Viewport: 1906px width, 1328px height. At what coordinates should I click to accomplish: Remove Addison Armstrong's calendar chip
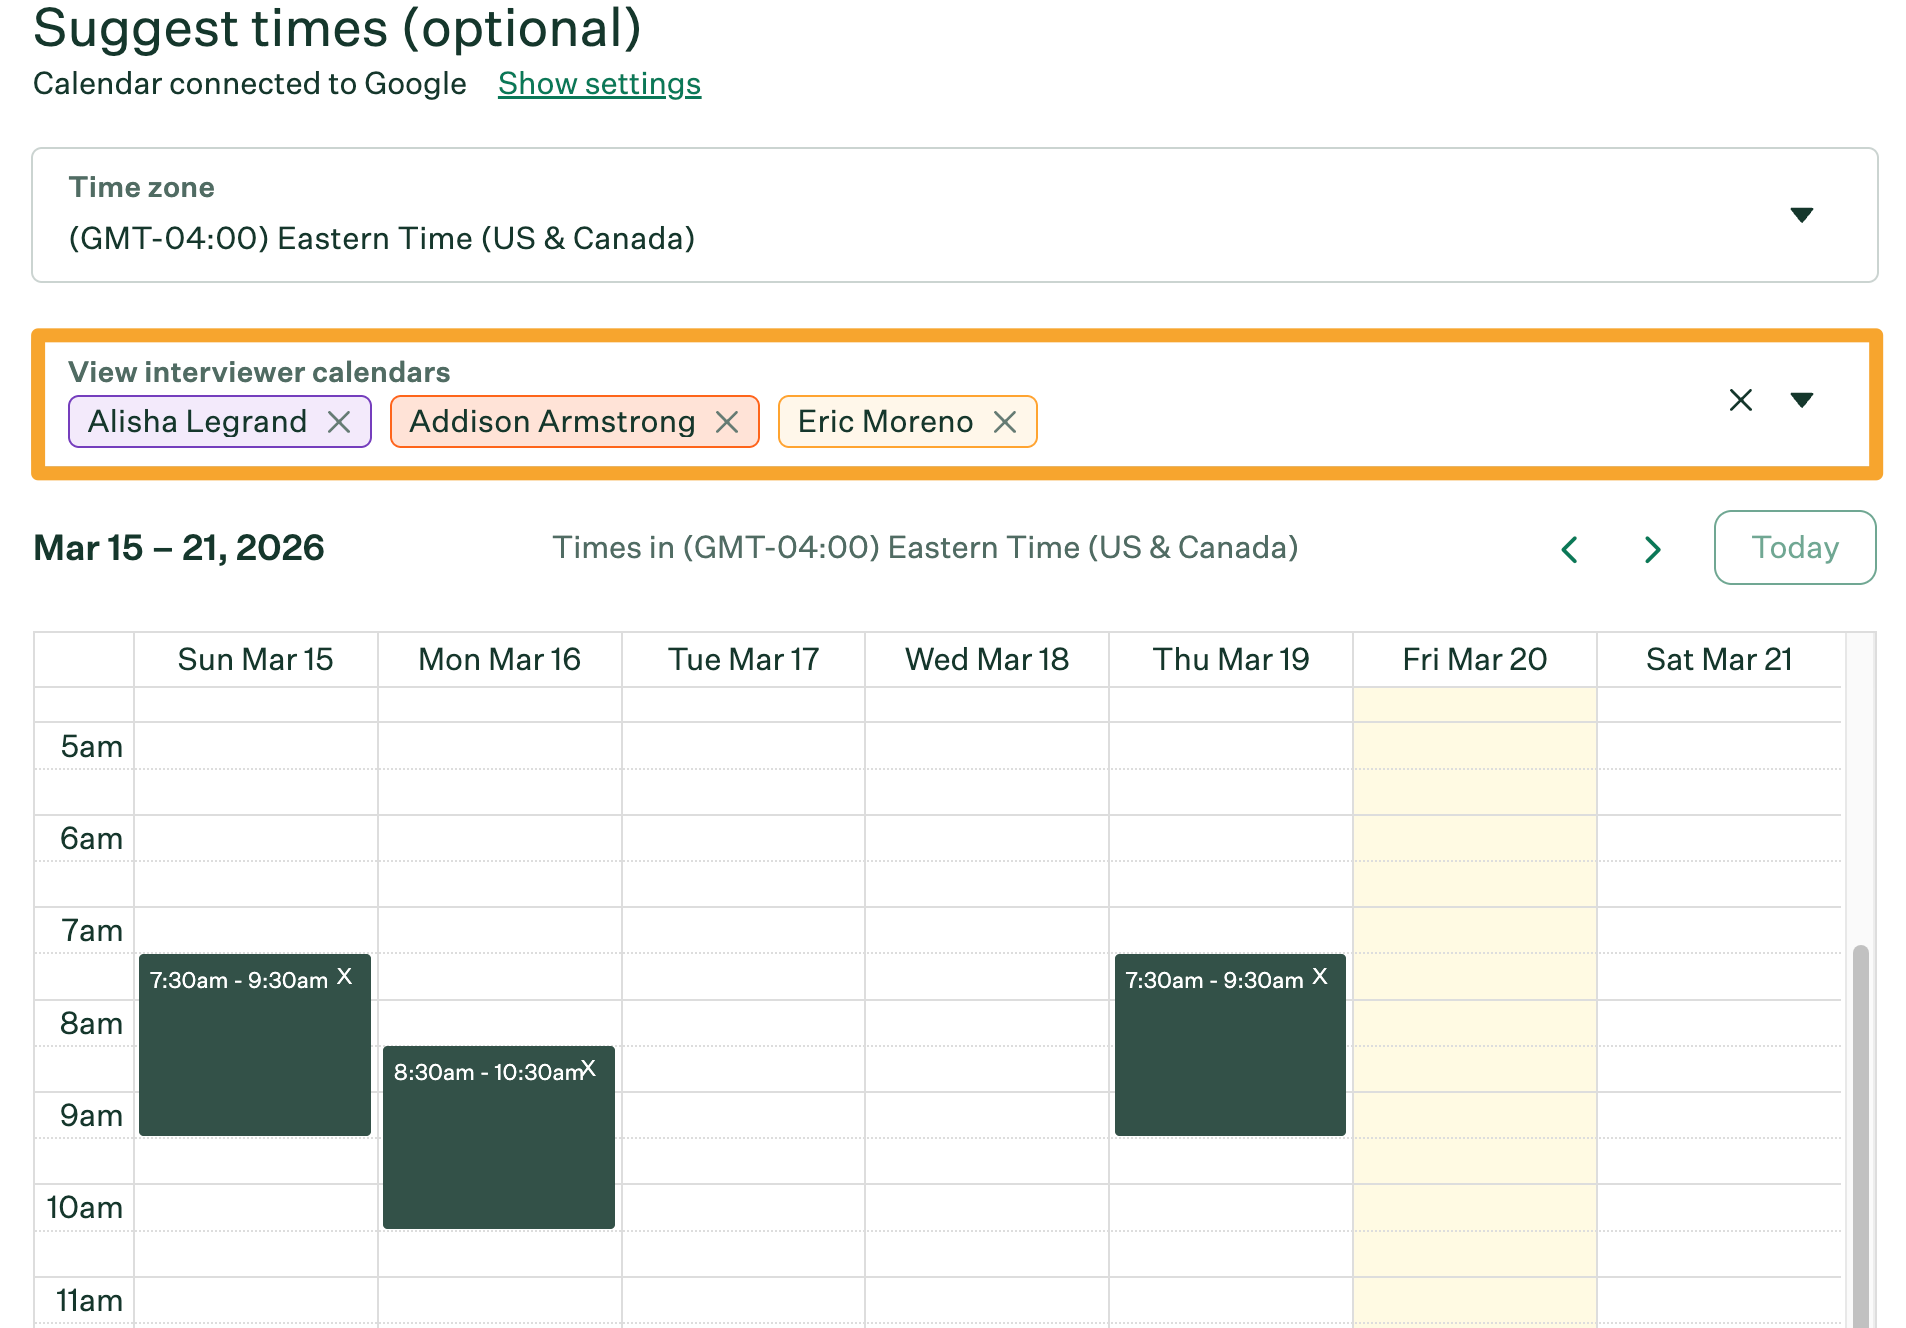(x=727, y=421)
